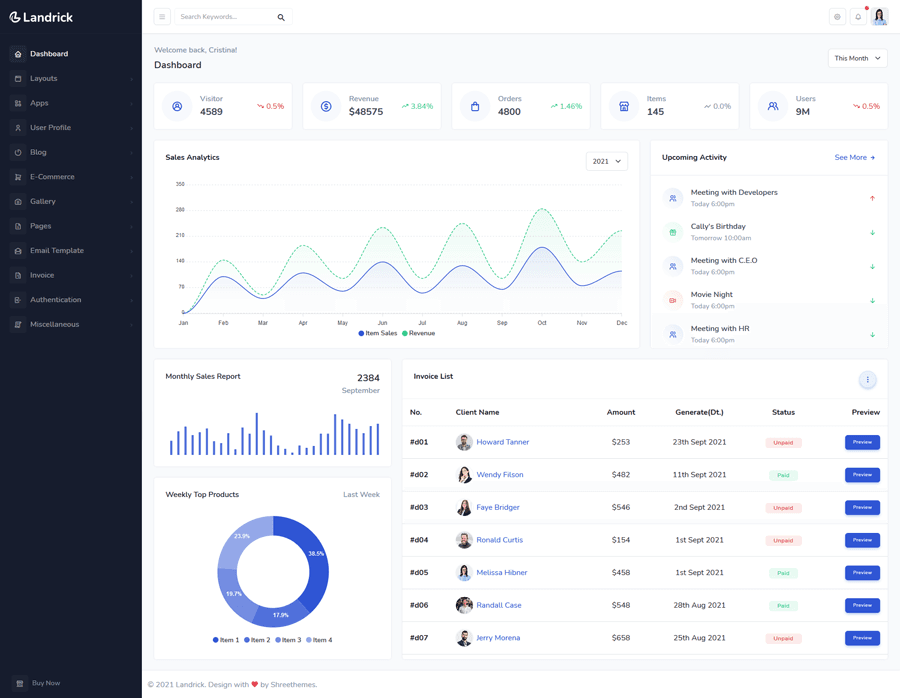Toggle the Item Sales legend in Sales Analytics
This screenshot has height=698, width=900.
click(379, 333)
